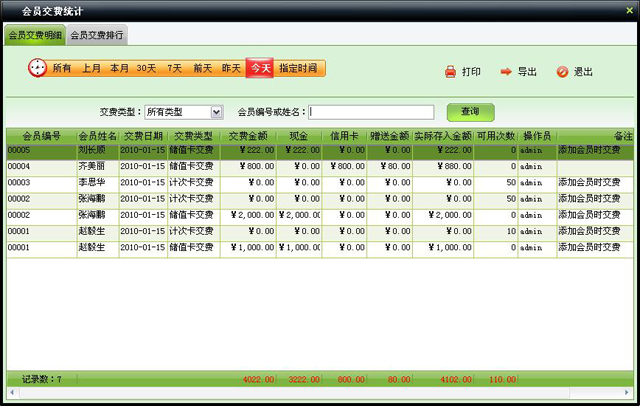This screenshot has height=406, width=640.
Task: Pick the 指定时间 custom time option
Action: [x=299, y=68]
